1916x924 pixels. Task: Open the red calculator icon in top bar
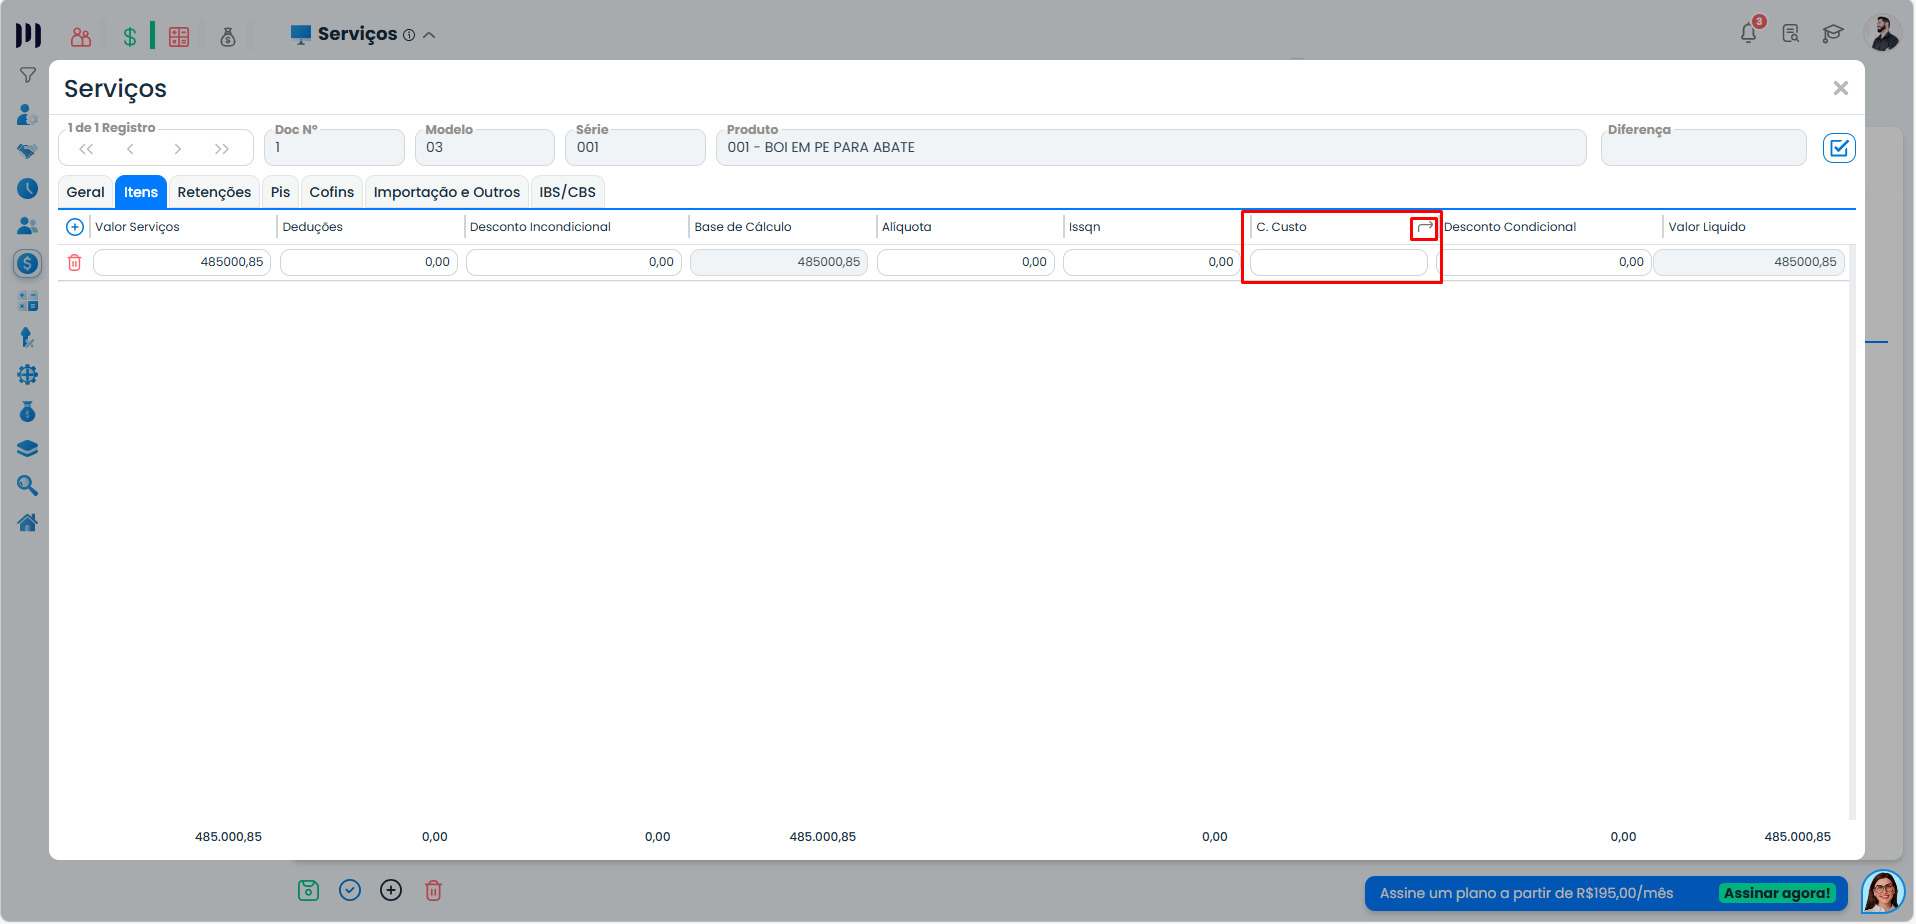click(x=179, y=37)
